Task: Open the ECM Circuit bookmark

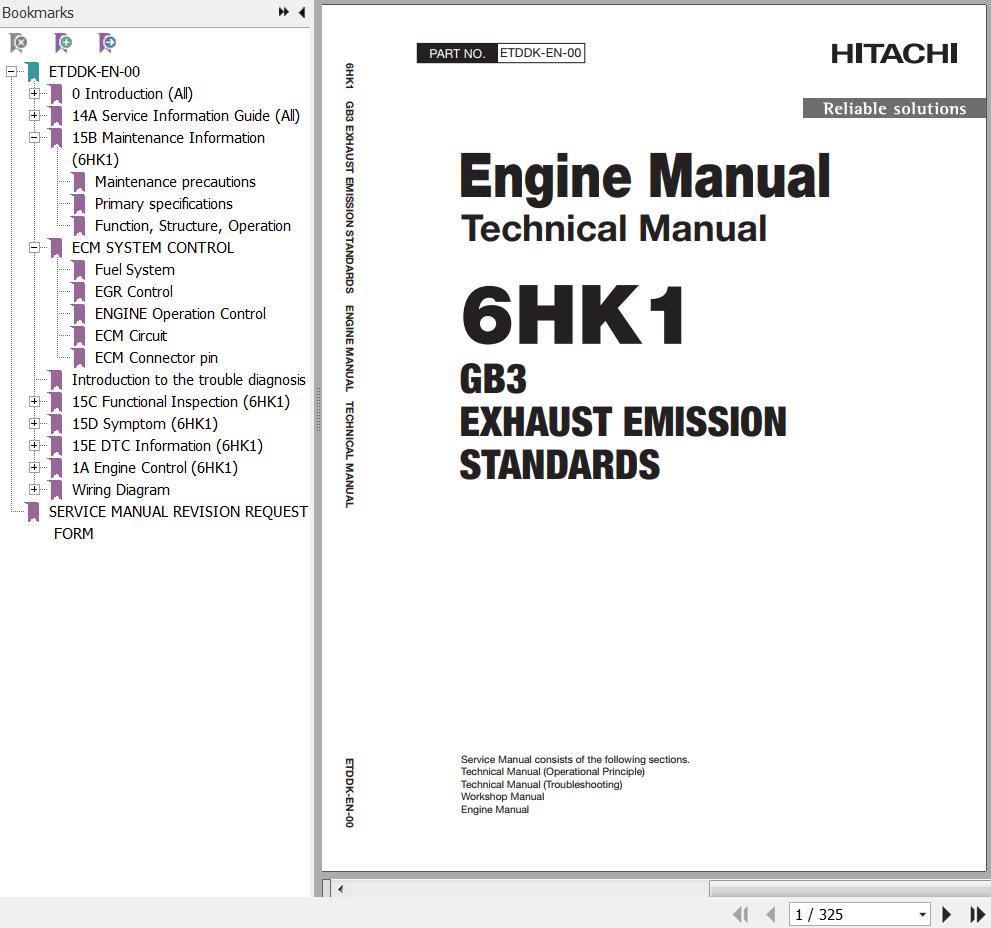Action: point(131,336)
